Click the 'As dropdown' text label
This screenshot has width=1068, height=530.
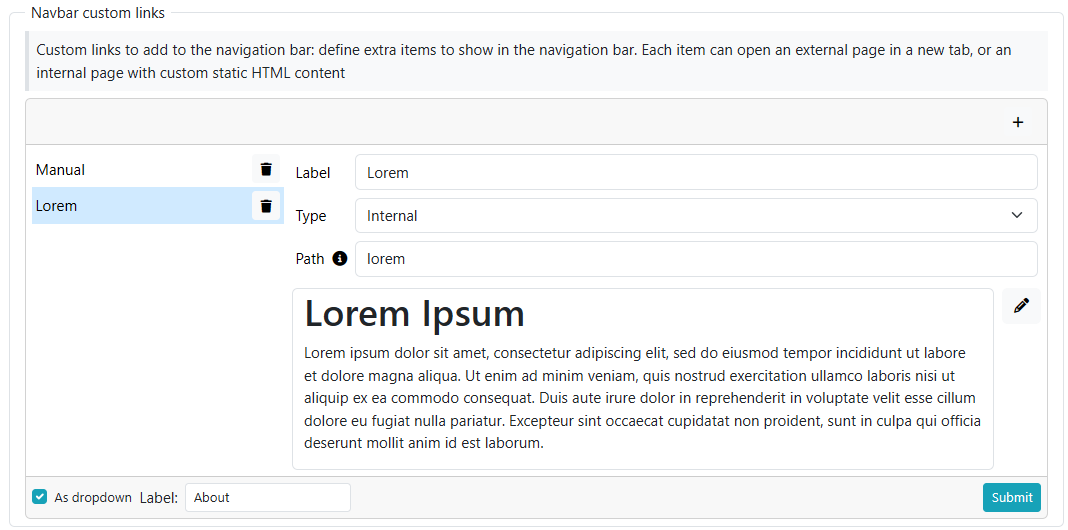(x=93, y=497)
